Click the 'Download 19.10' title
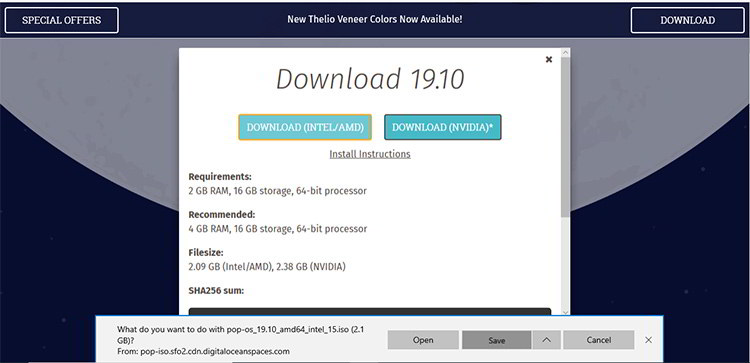 tap(370, 79)
